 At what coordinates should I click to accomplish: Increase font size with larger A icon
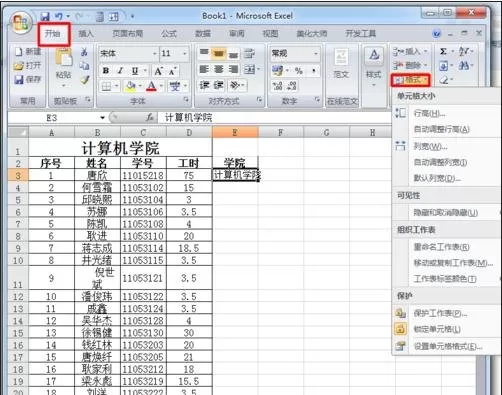tap(158, 71)
